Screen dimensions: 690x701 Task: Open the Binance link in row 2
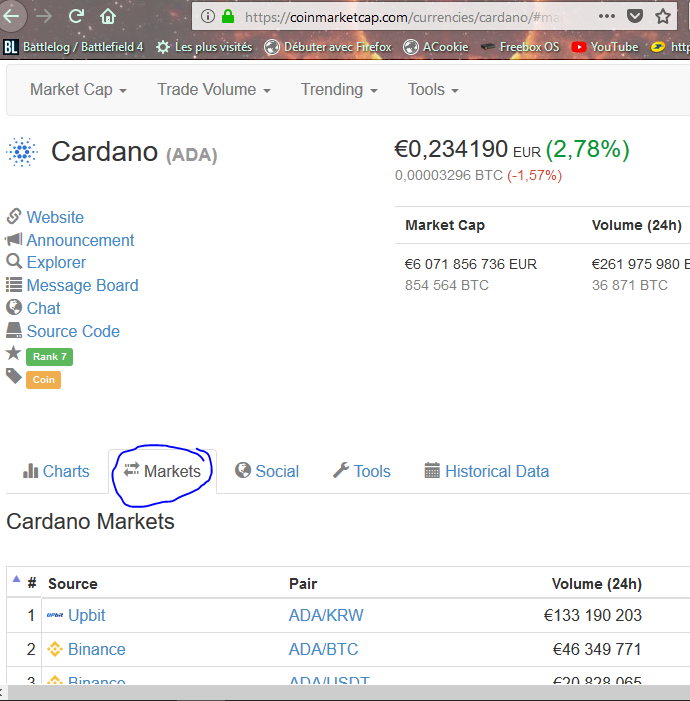[97, 649]
